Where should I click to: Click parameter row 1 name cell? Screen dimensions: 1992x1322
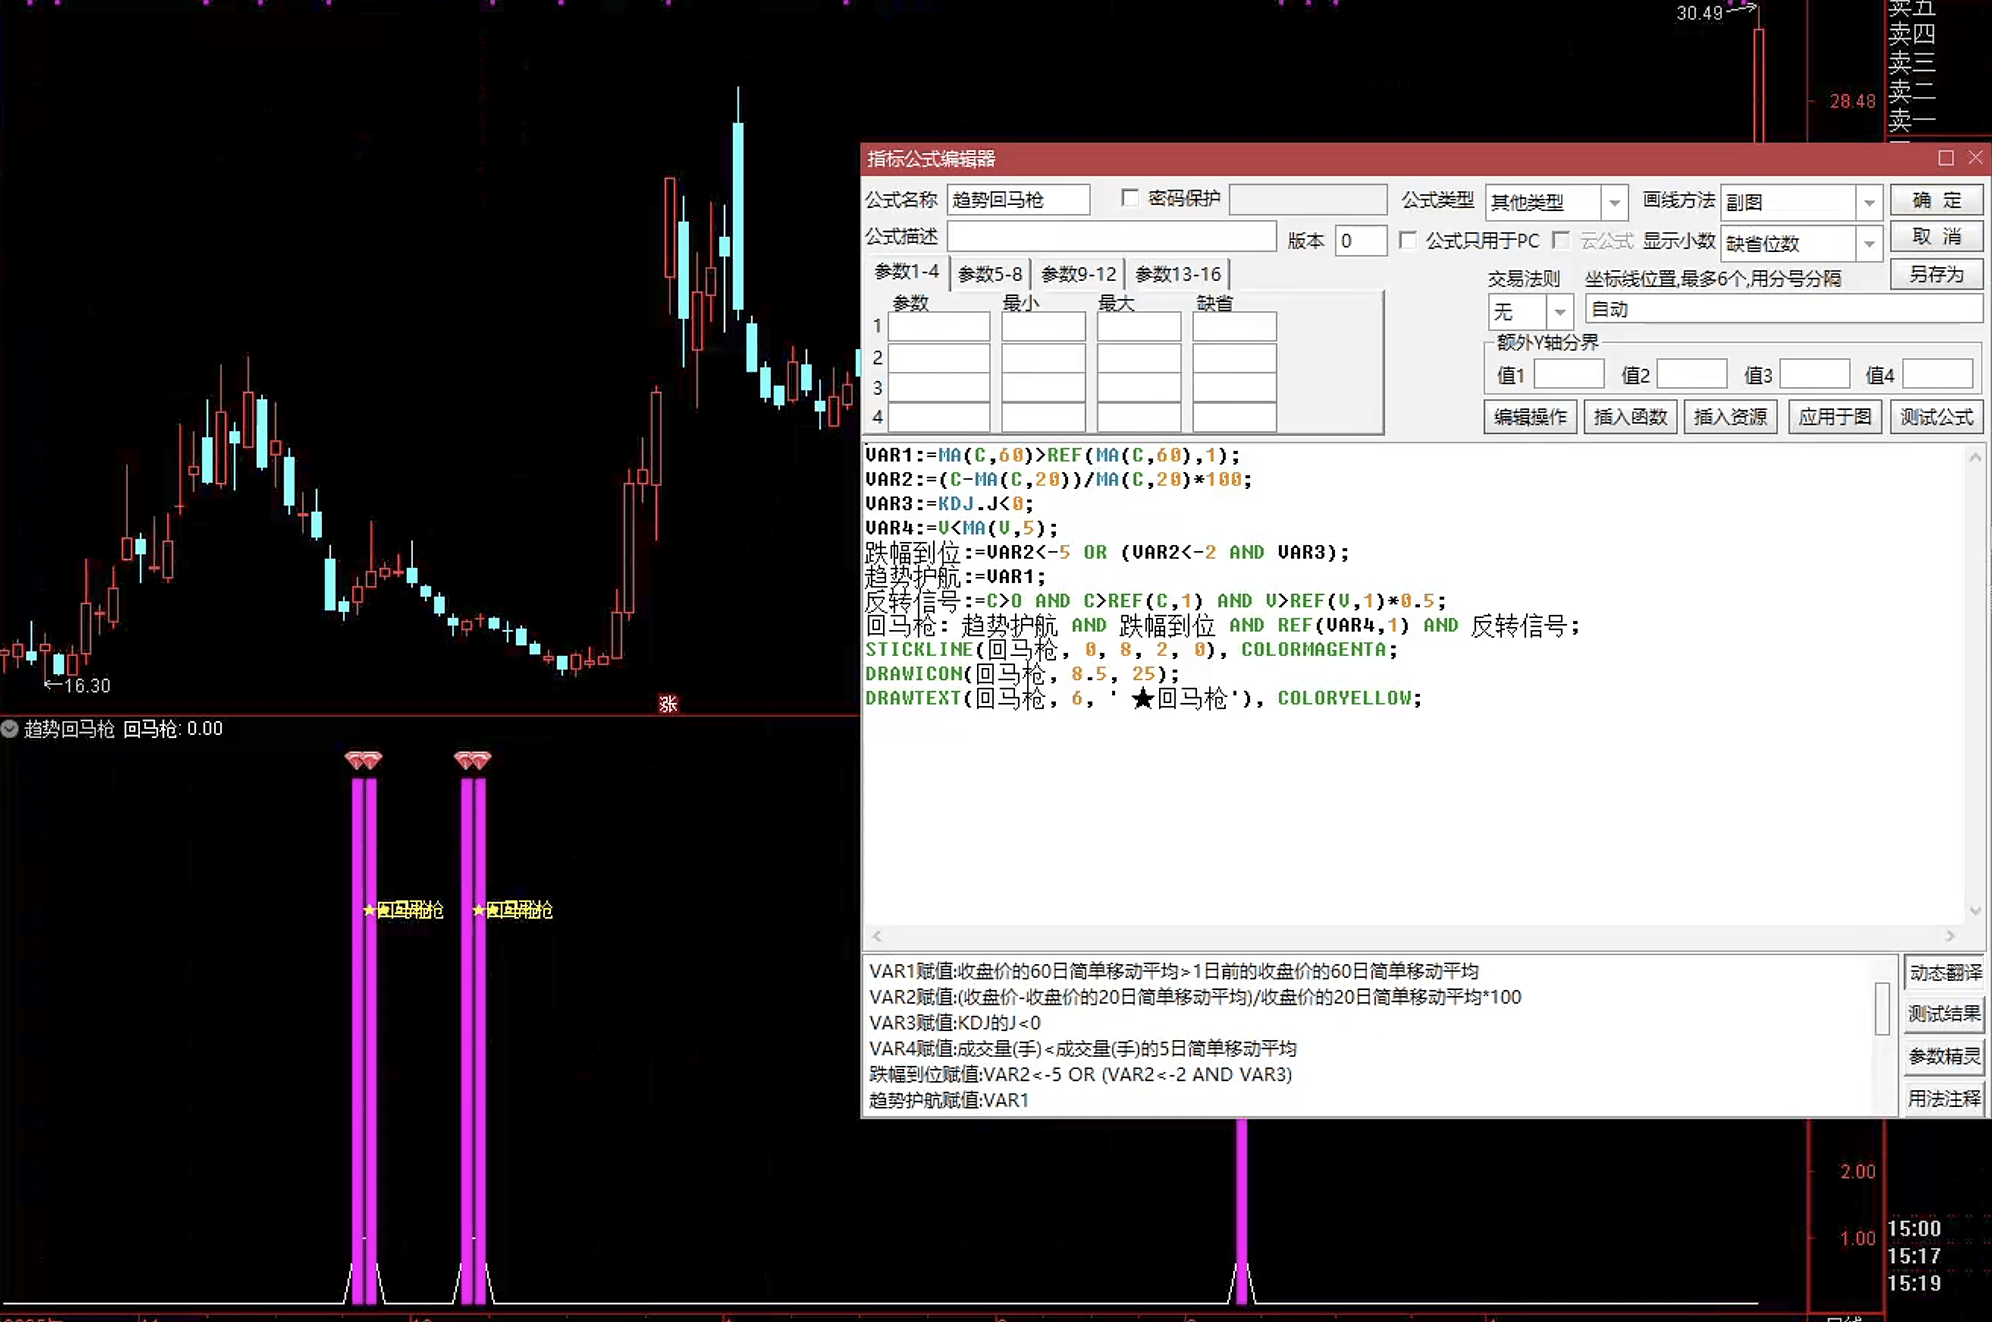(939, 327)
